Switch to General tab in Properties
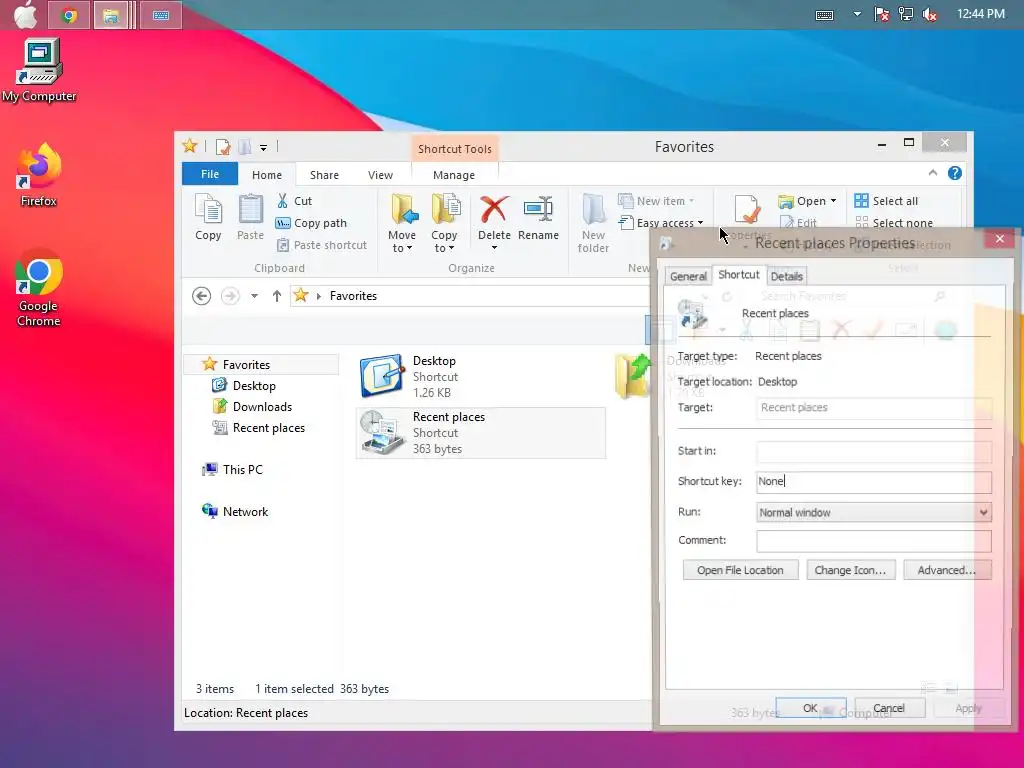Viewport: 1024px width, 768px height. [x=688, y=276]
